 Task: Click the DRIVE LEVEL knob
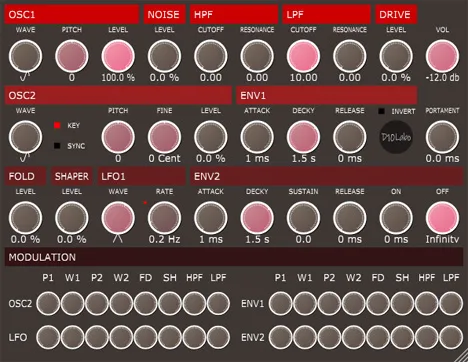click(x=396, y=56)
